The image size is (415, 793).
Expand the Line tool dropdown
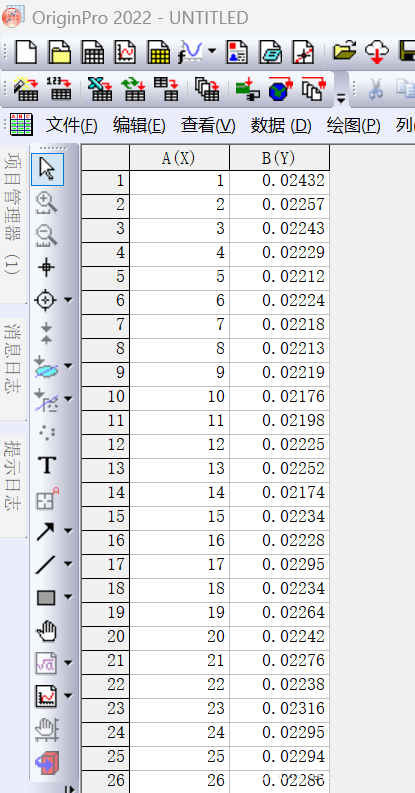[x=68, y=563]
